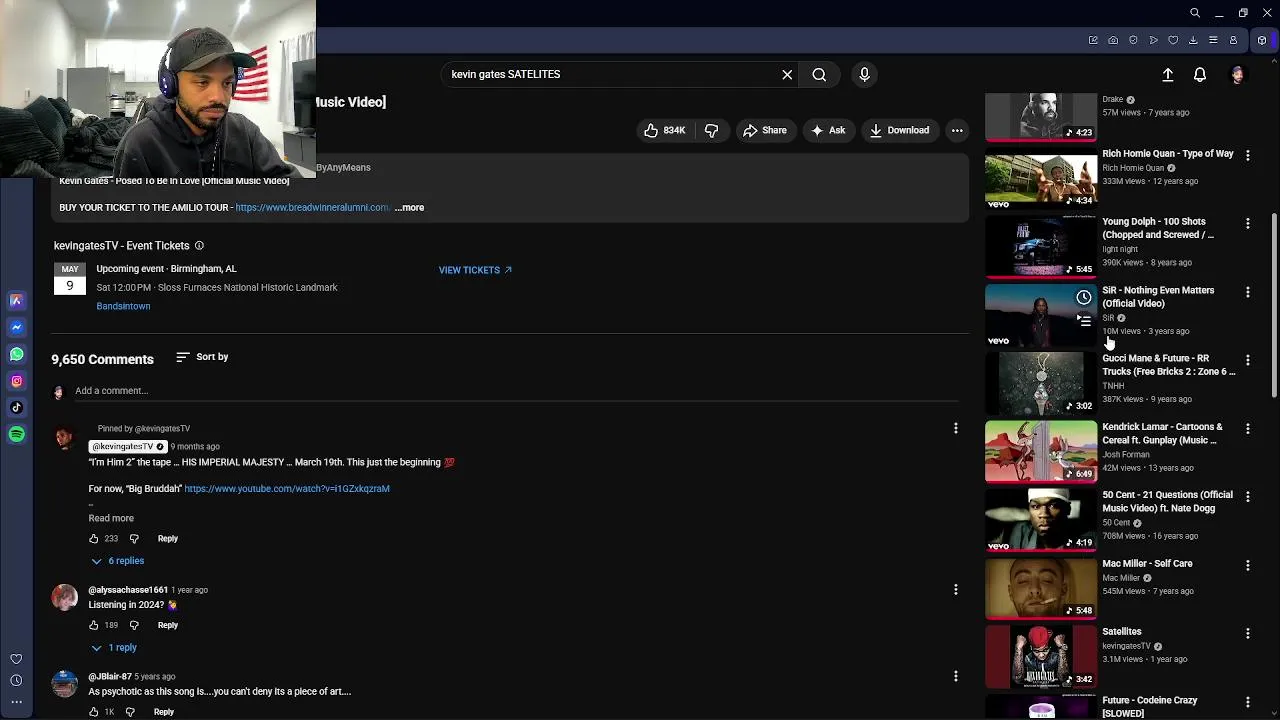1280x720 pixels.
Task: Open YouTube notifications bell
Action: tap(1200, 75)
